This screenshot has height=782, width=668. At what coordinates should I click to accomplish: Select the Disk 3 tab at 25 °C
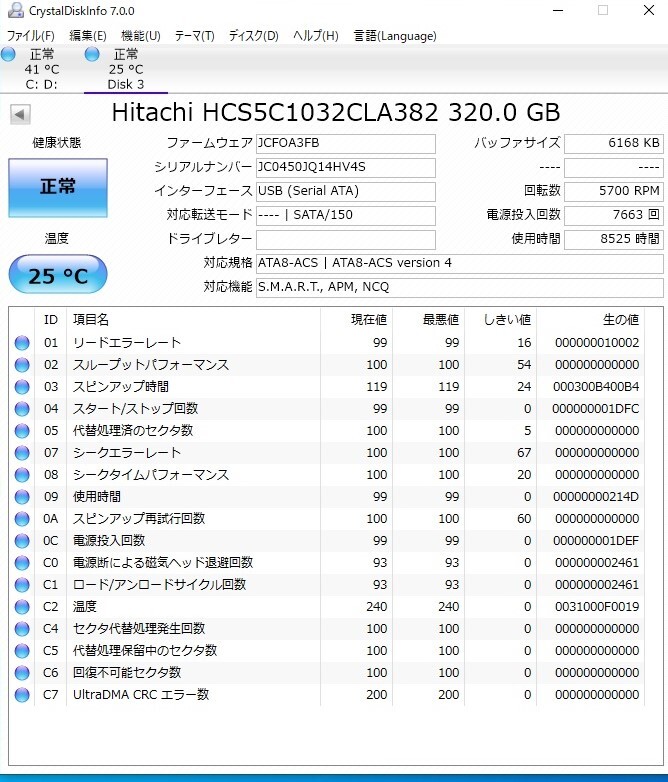[x=126, y=69]
